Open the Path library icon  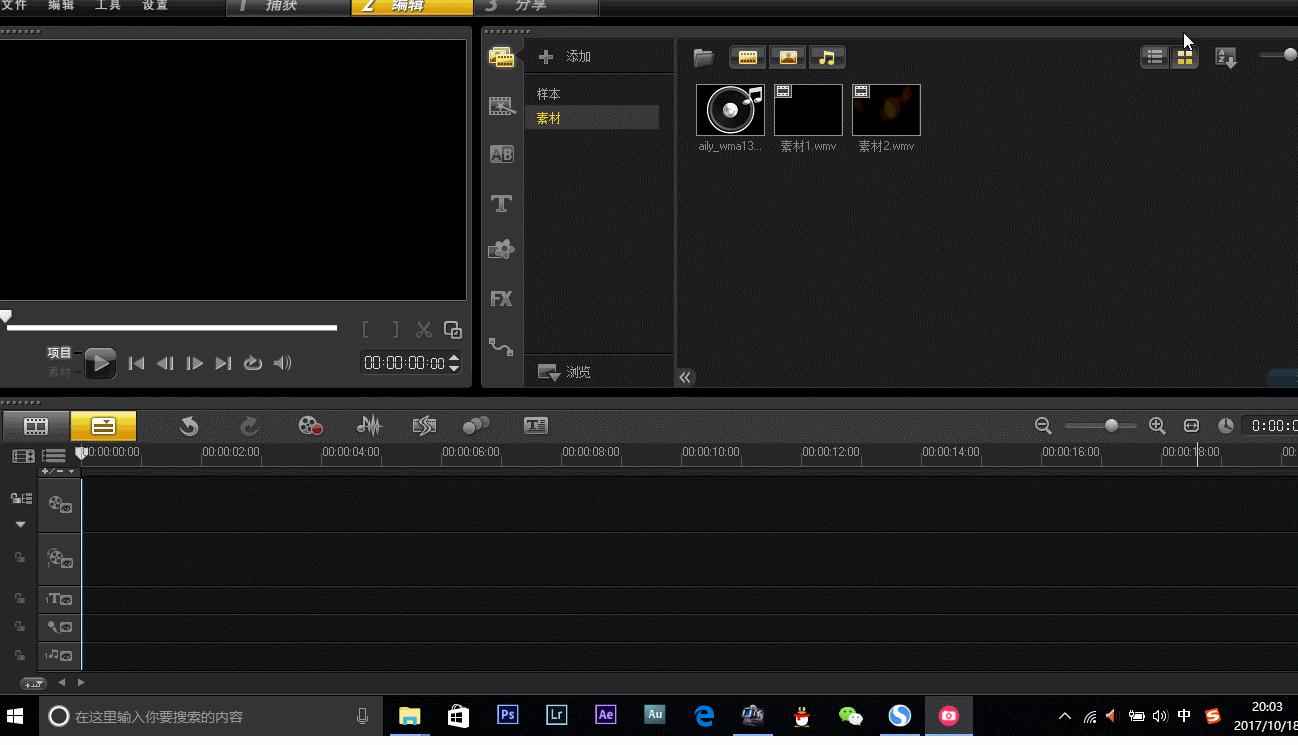(x=501, y=347)
